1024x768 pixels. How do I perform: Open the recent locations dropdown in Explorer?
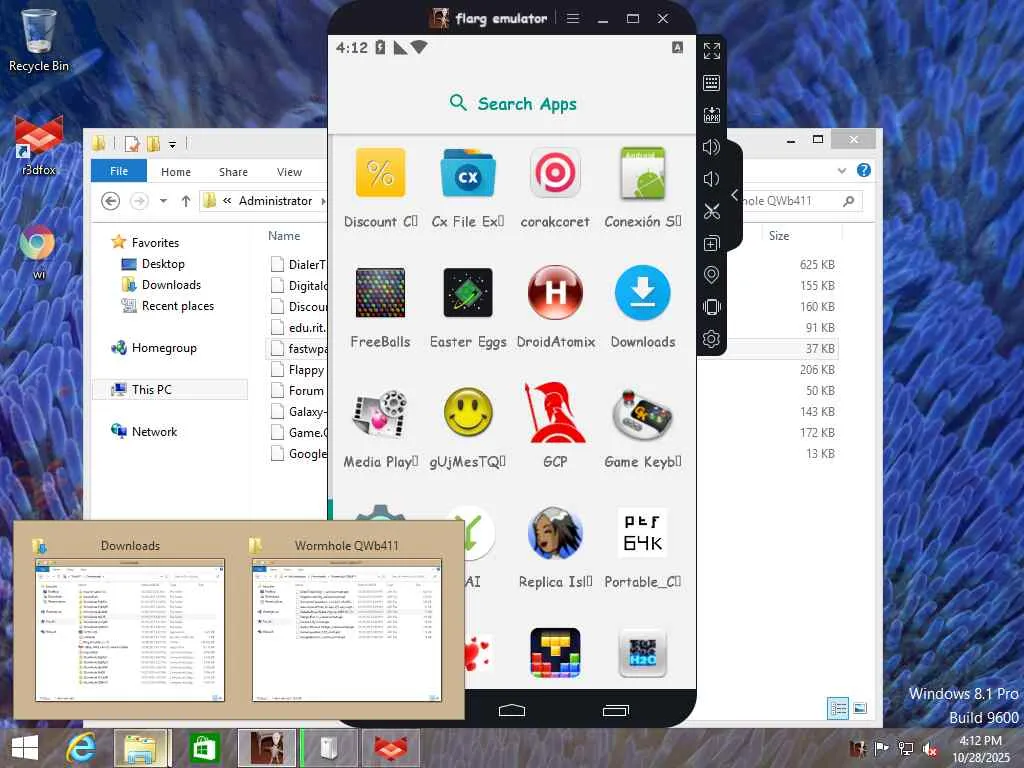[163, 201]
